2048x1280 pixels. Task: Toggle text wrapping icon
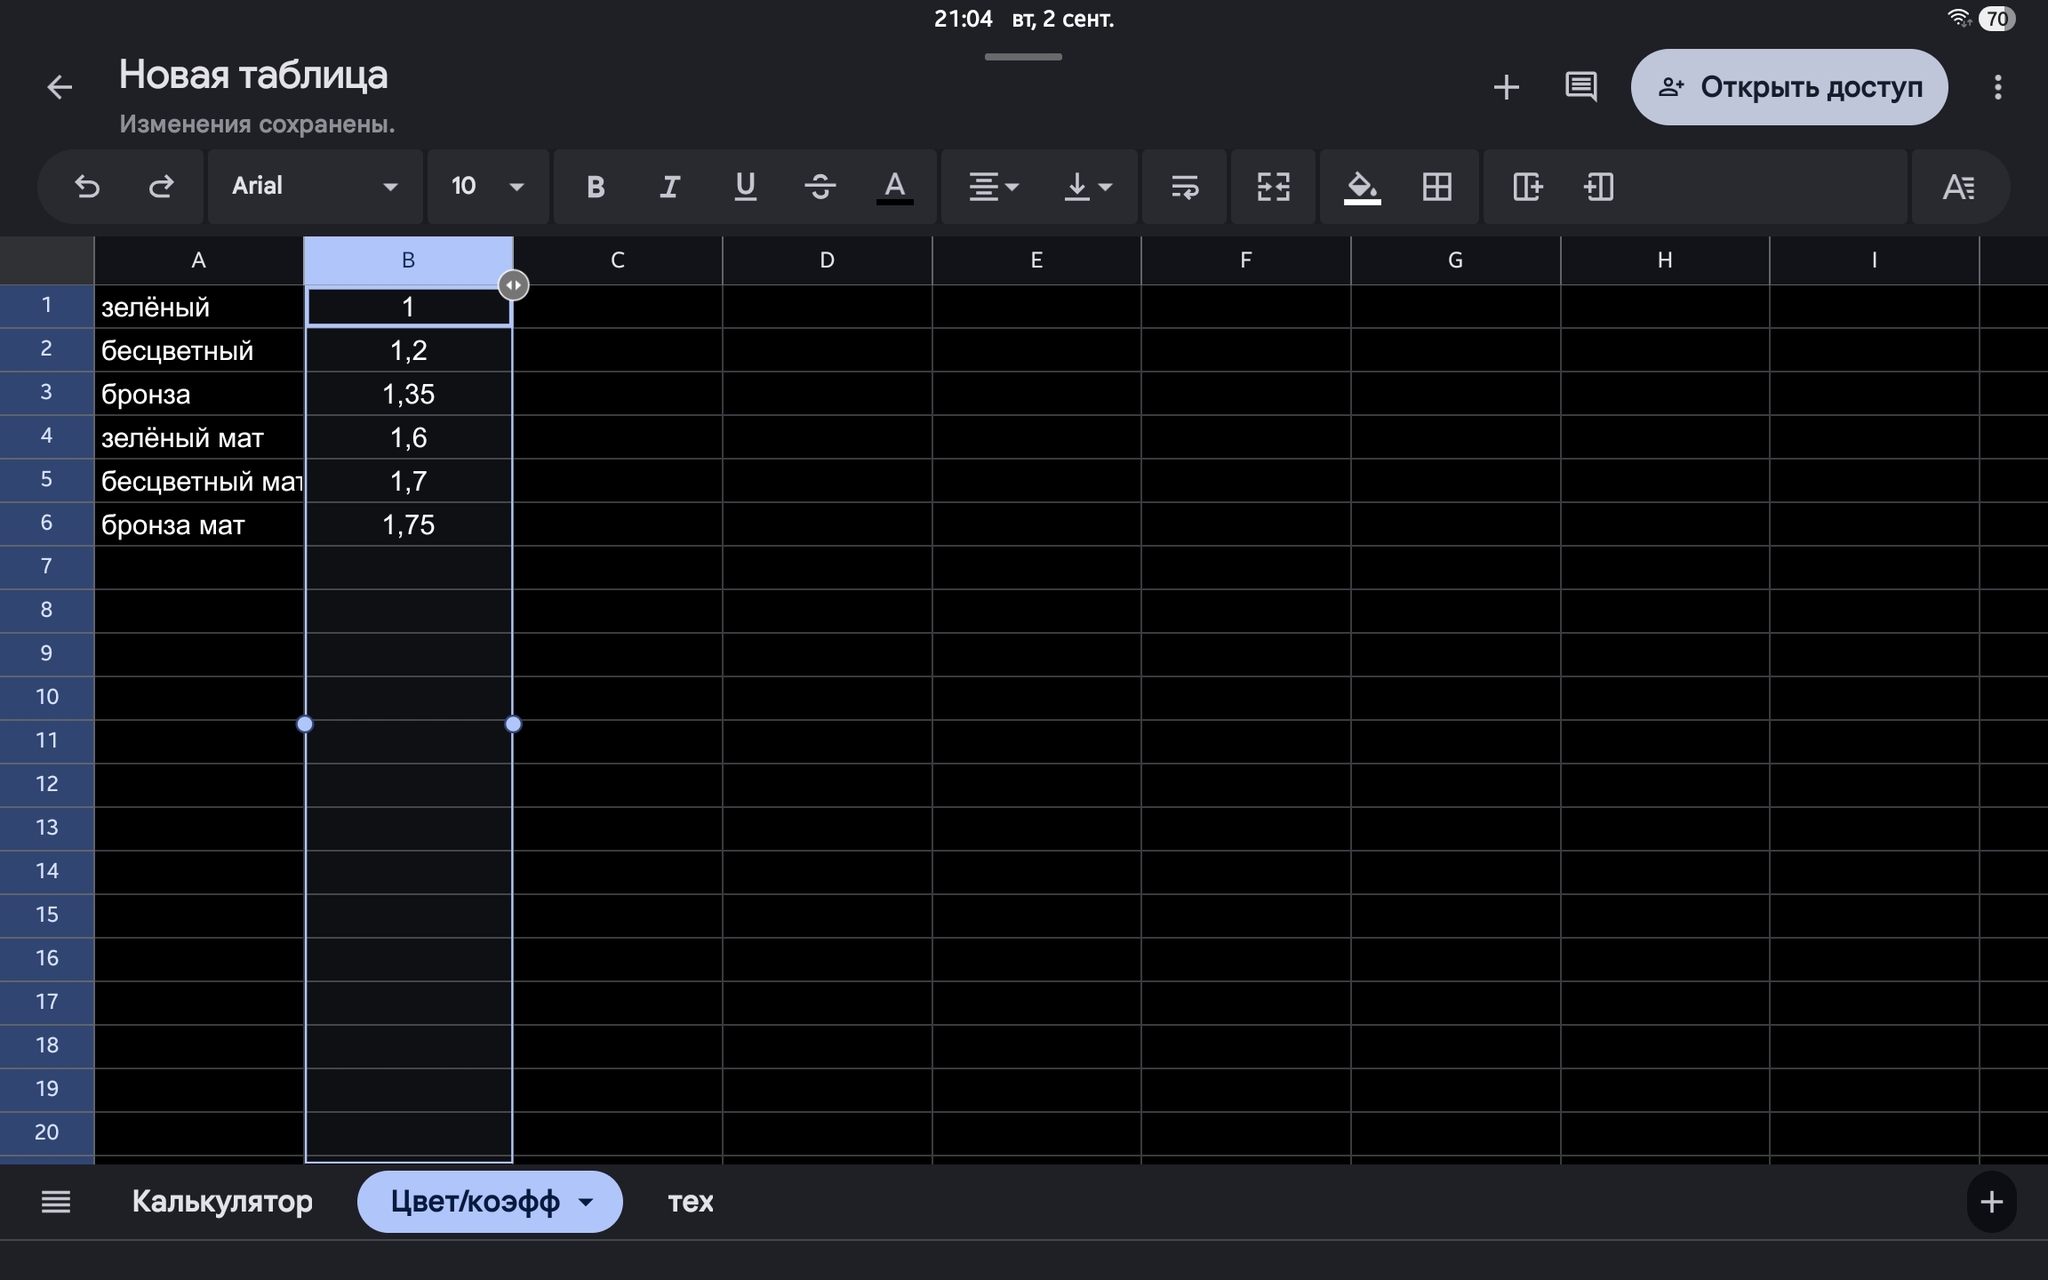pyautogui.click(x=1184, y=187)
